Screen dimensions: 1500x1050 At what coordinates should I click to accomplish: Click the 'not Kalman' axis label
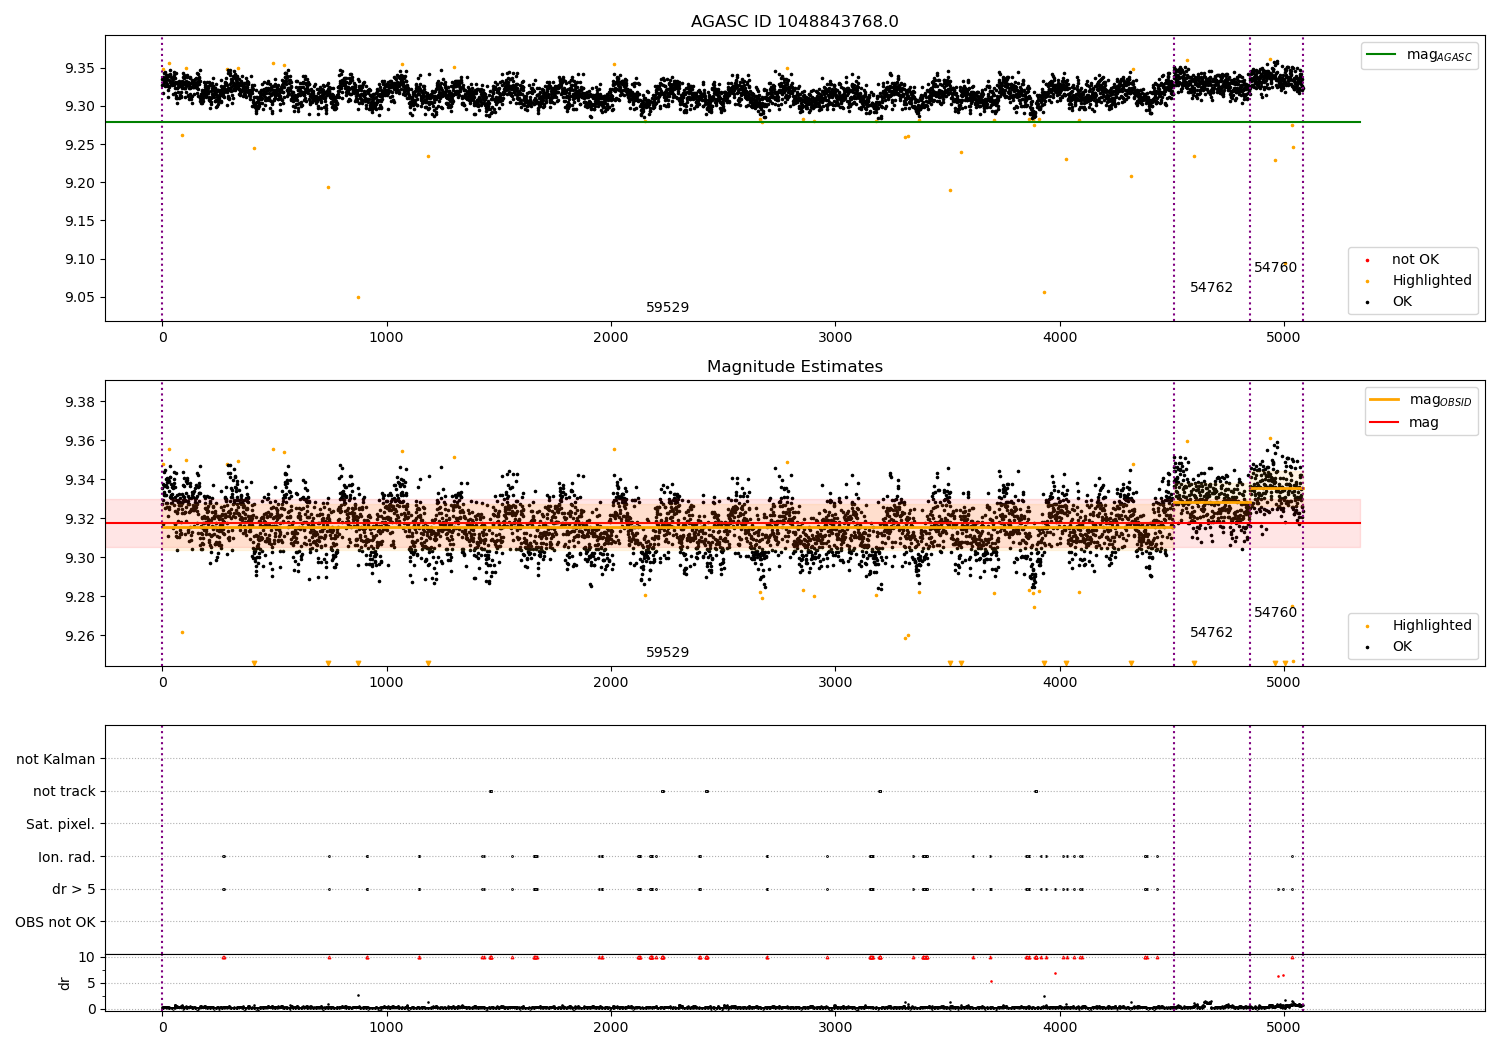coord(56,759)
